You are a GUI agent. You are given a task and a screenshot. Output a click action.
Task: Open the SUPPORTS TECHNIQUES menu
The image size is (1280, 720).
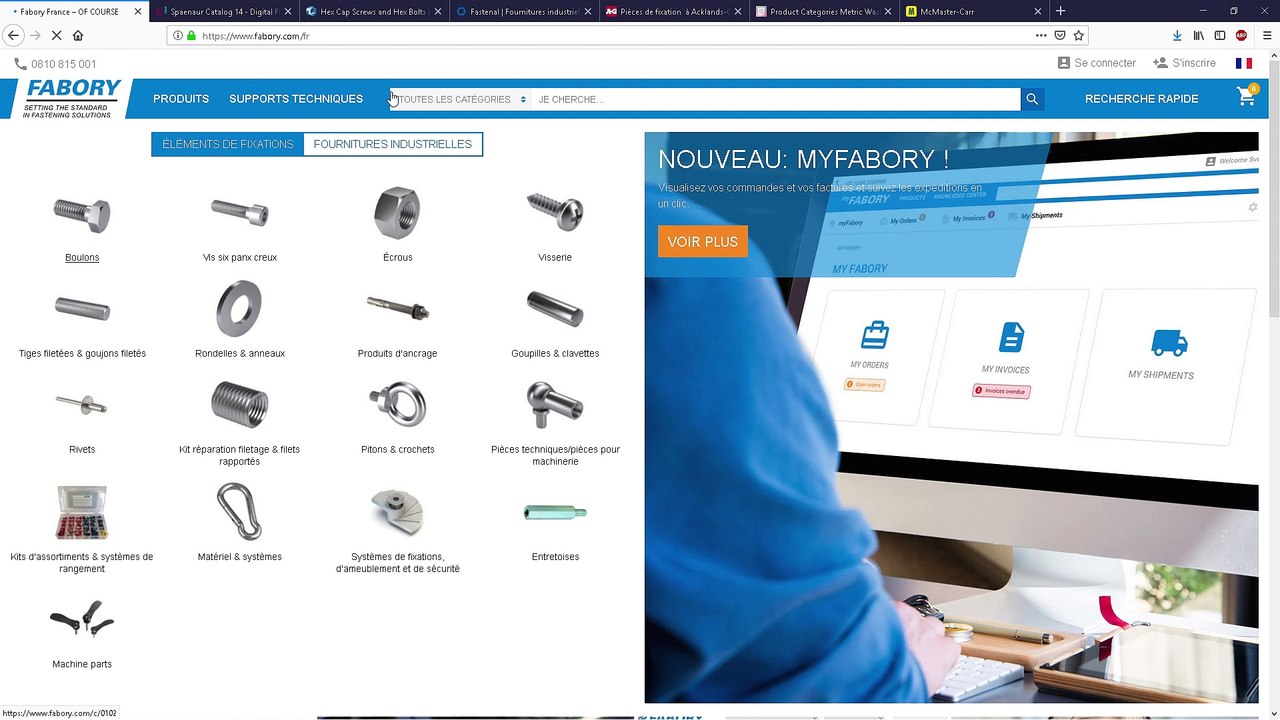click(x=296, y=99)
